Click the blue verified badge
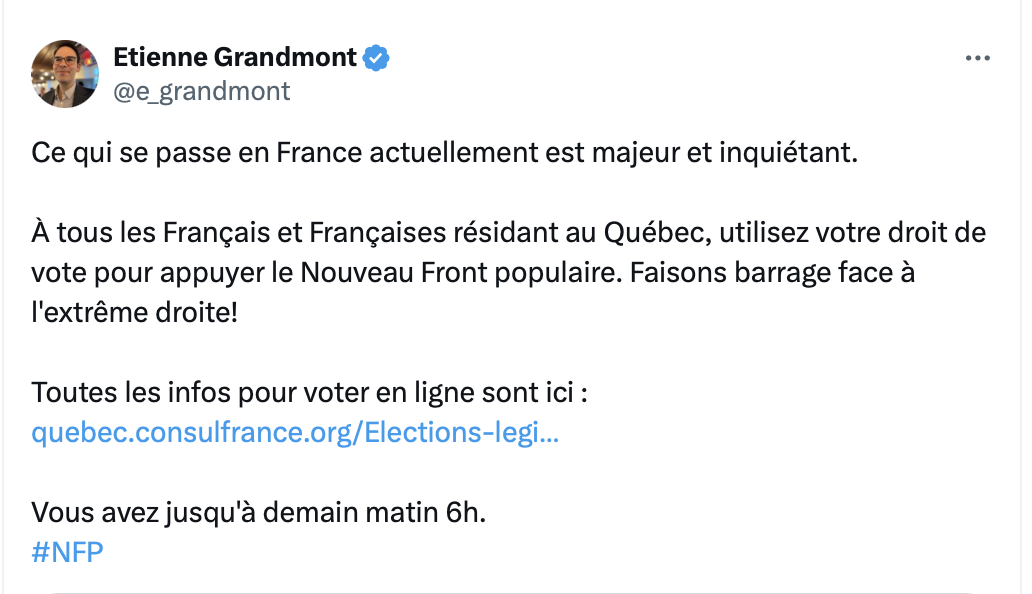 [376, 58]
